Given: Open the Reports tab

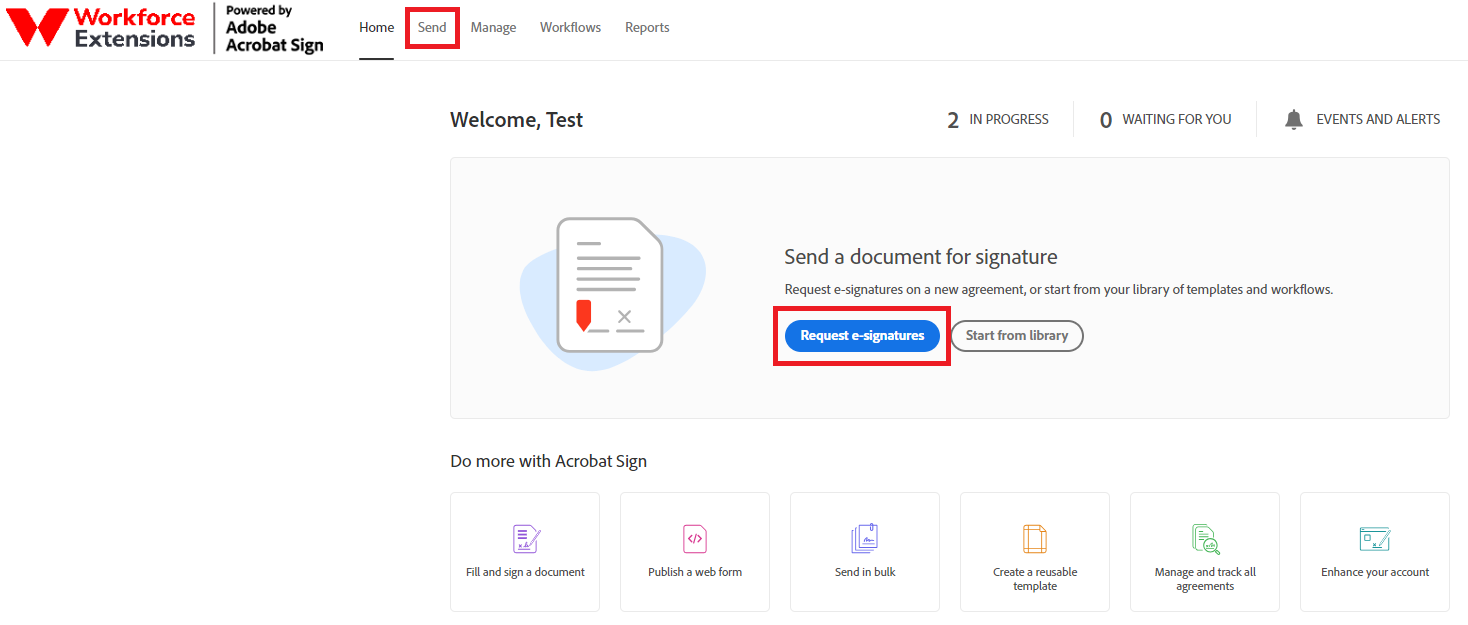Looking at the screenshot, I should click(647, 27).
